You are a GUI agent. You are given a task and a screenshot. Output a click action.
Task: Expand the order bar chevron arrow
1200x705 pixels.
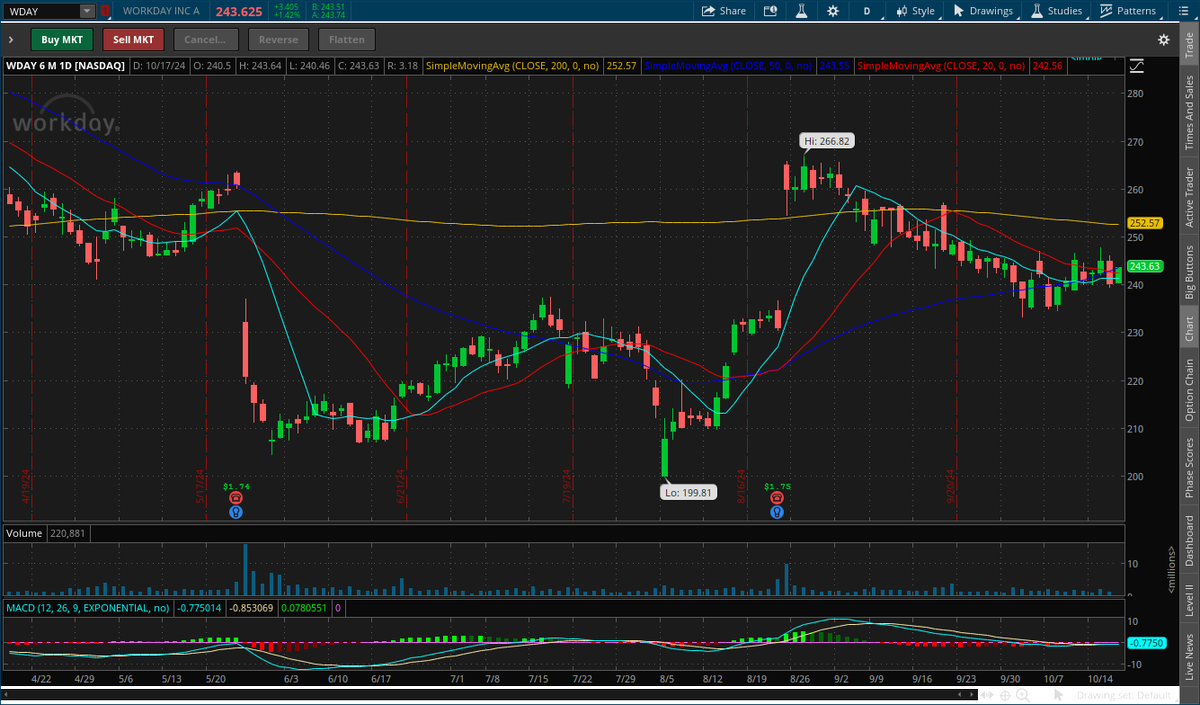[10, 40]
